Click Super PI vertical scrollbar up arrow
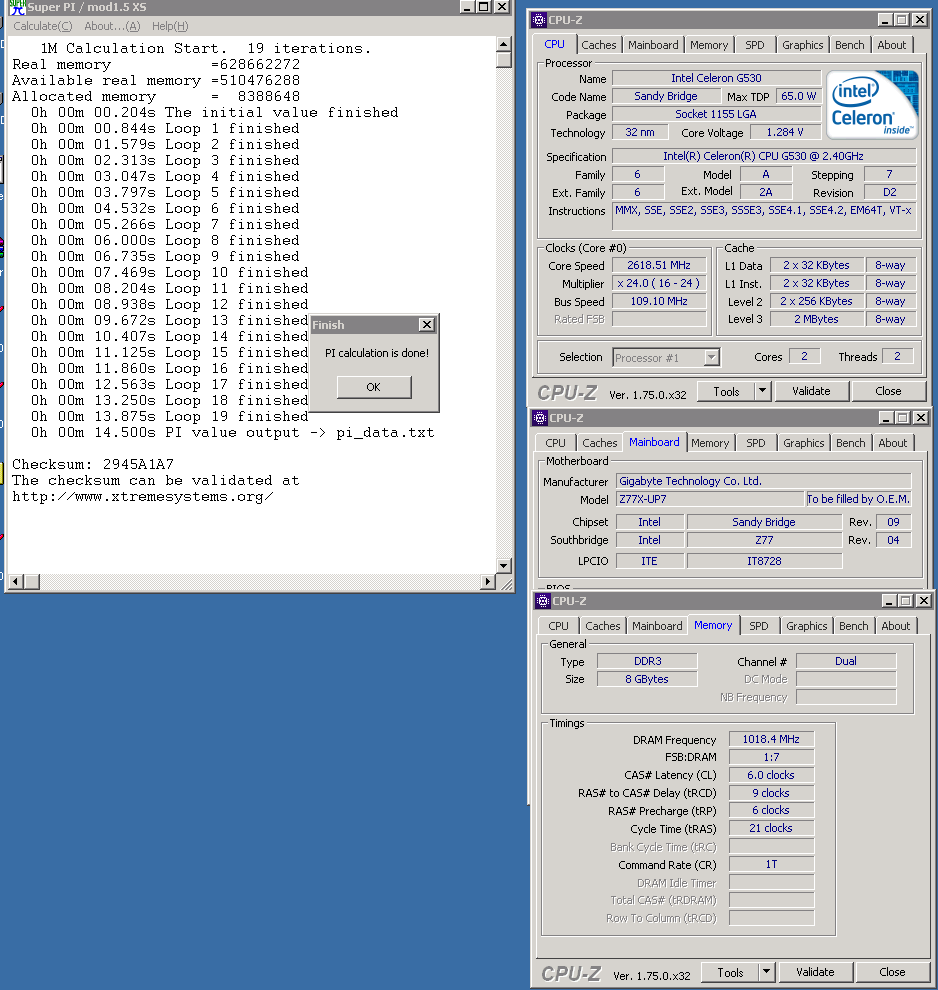Viewport: 938px width, 990px height. [504, 44]
